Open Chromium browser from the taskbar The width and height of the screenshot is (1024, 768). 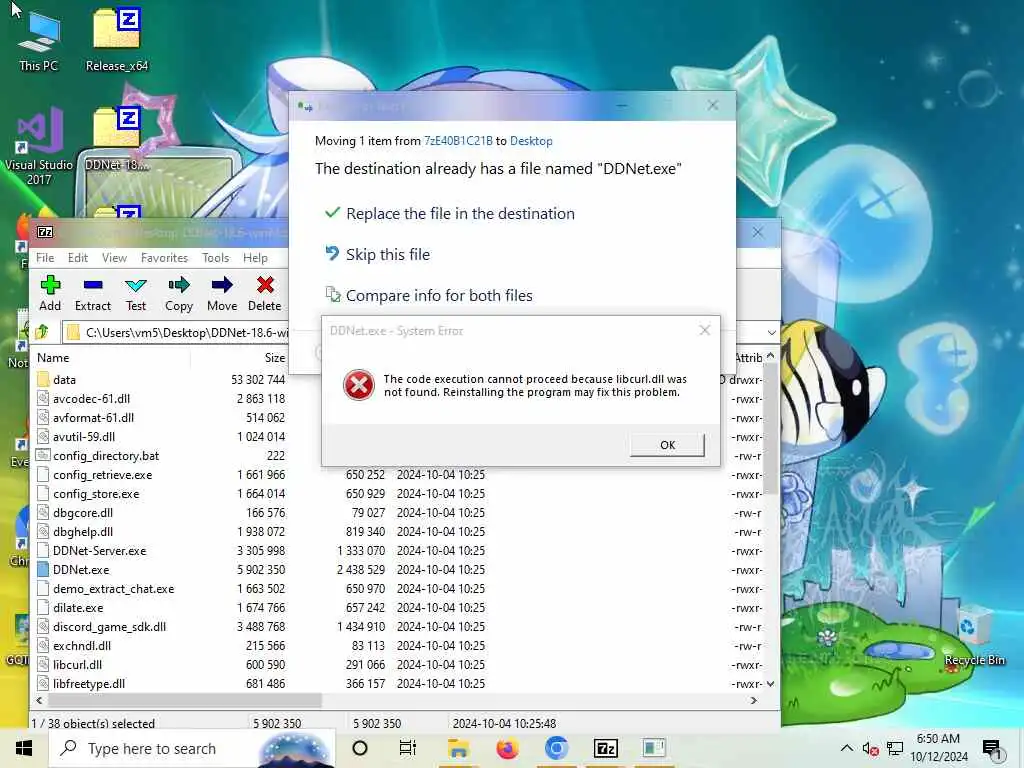(x=556, y=748)
